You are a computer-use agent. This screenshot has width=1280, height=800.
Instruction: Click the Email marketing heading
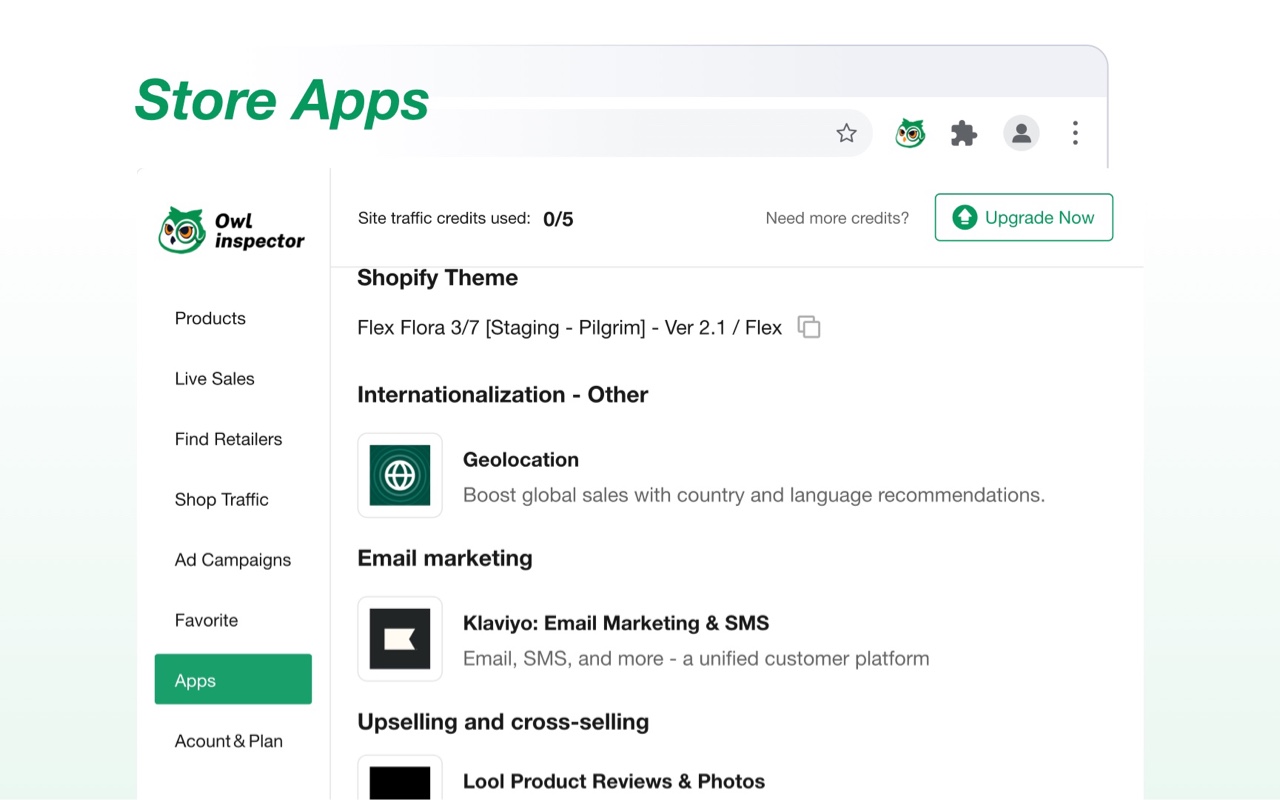[x=445, y=558]
